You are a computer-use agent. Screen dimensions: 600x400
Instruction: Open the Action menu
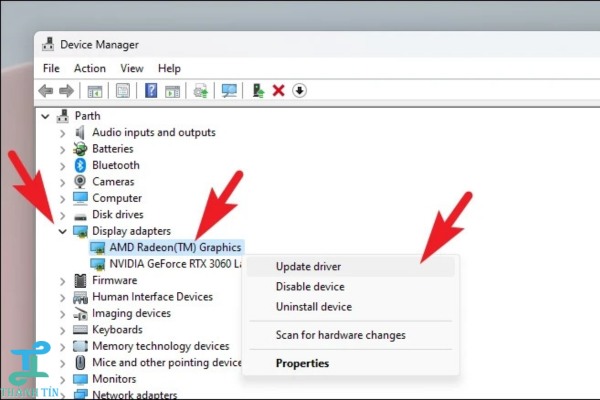(90, 68)
